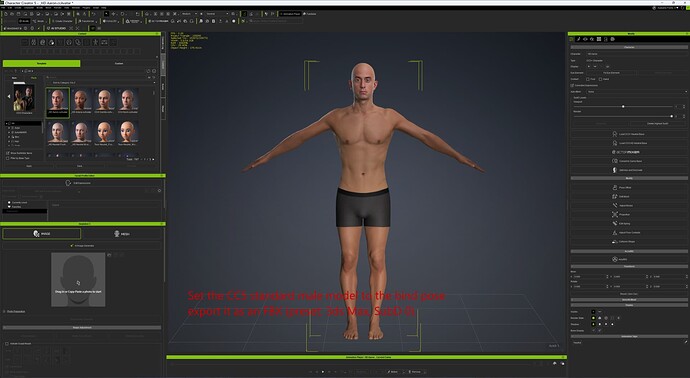The width and height of the screenshot is (690, 378).
Task: Click the pie-shaped Skin icon in Content panel
Action: 51,42
